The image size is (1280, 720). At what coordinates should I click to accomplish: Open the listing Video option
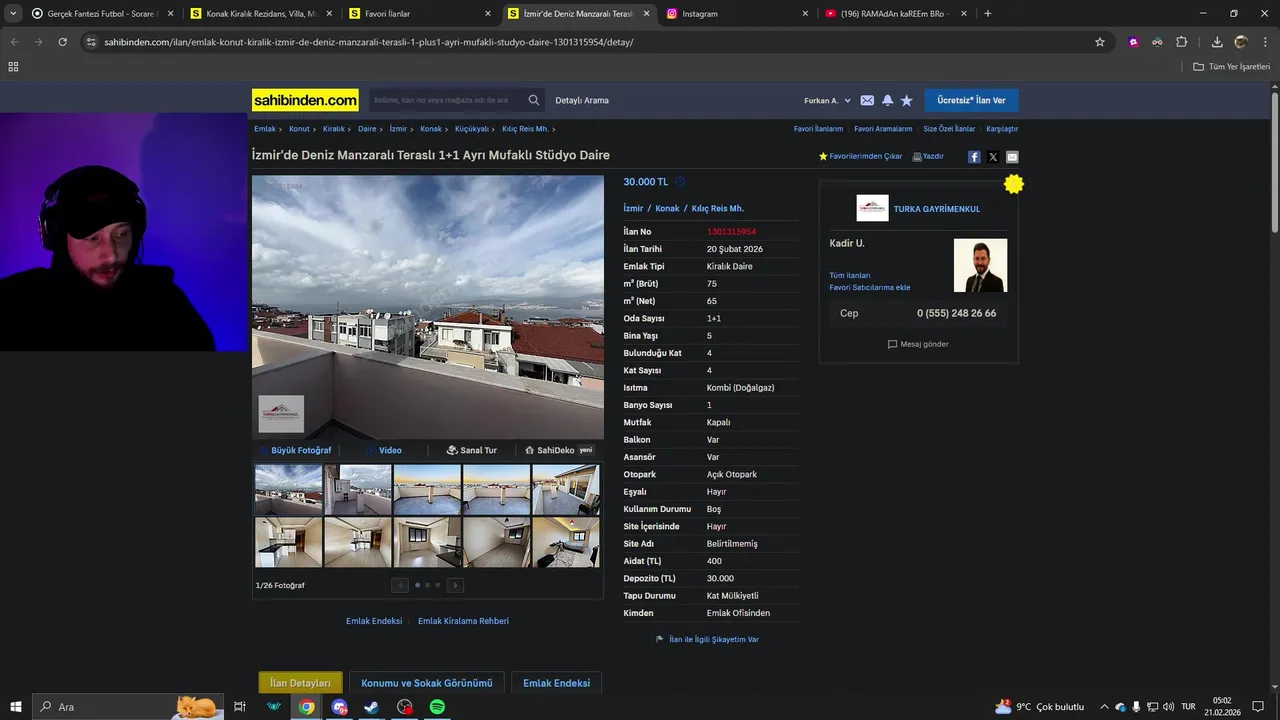coord(385,450)
